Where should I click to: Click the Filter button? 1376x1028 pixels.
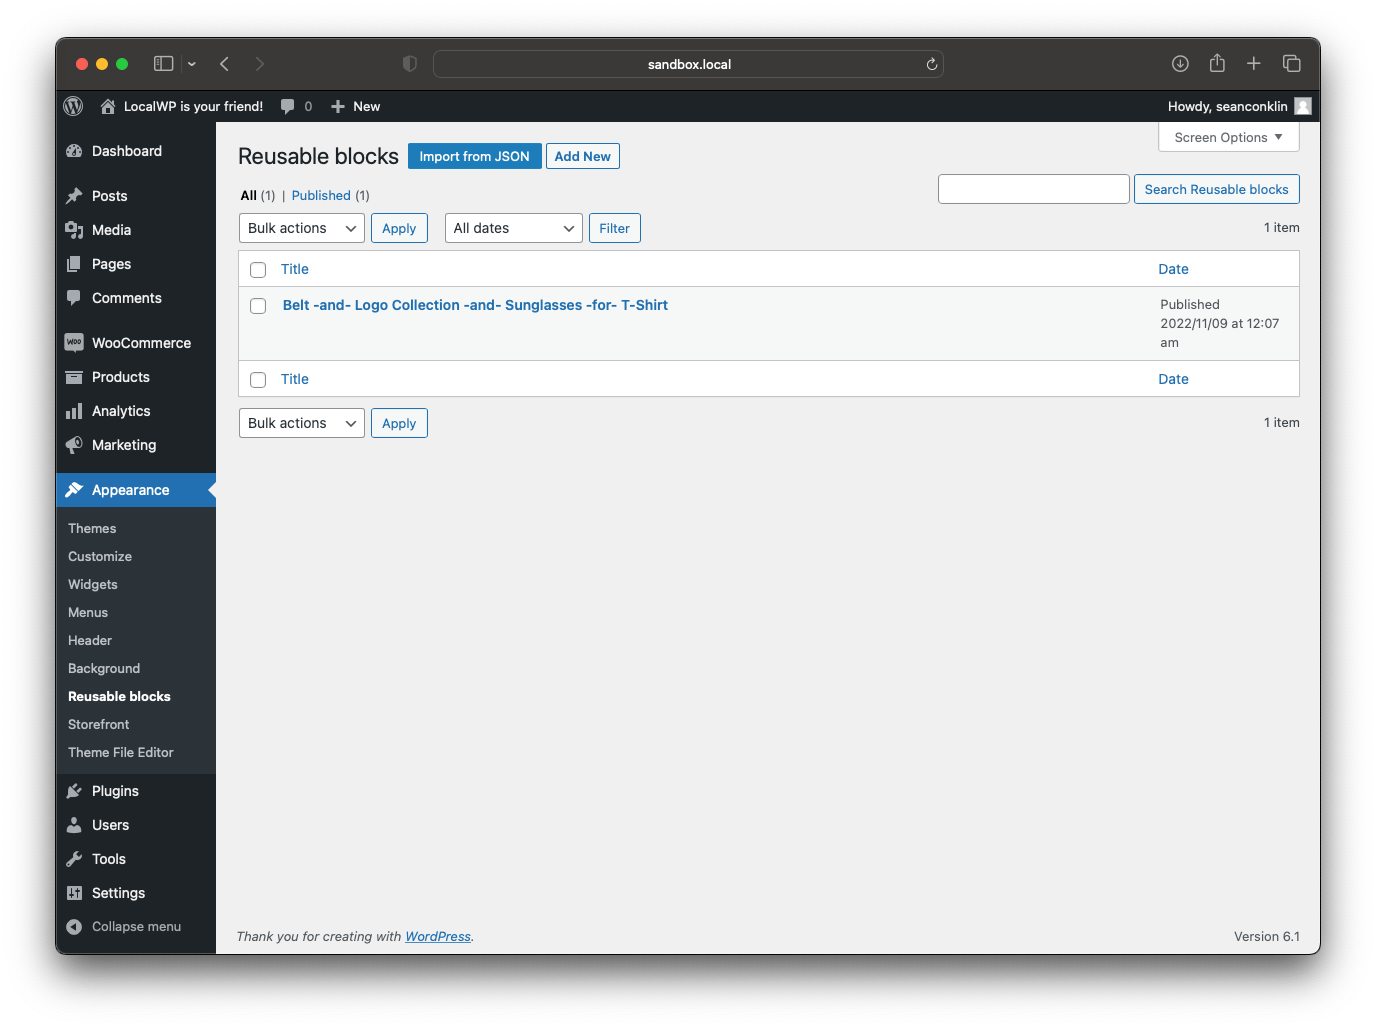615,228
